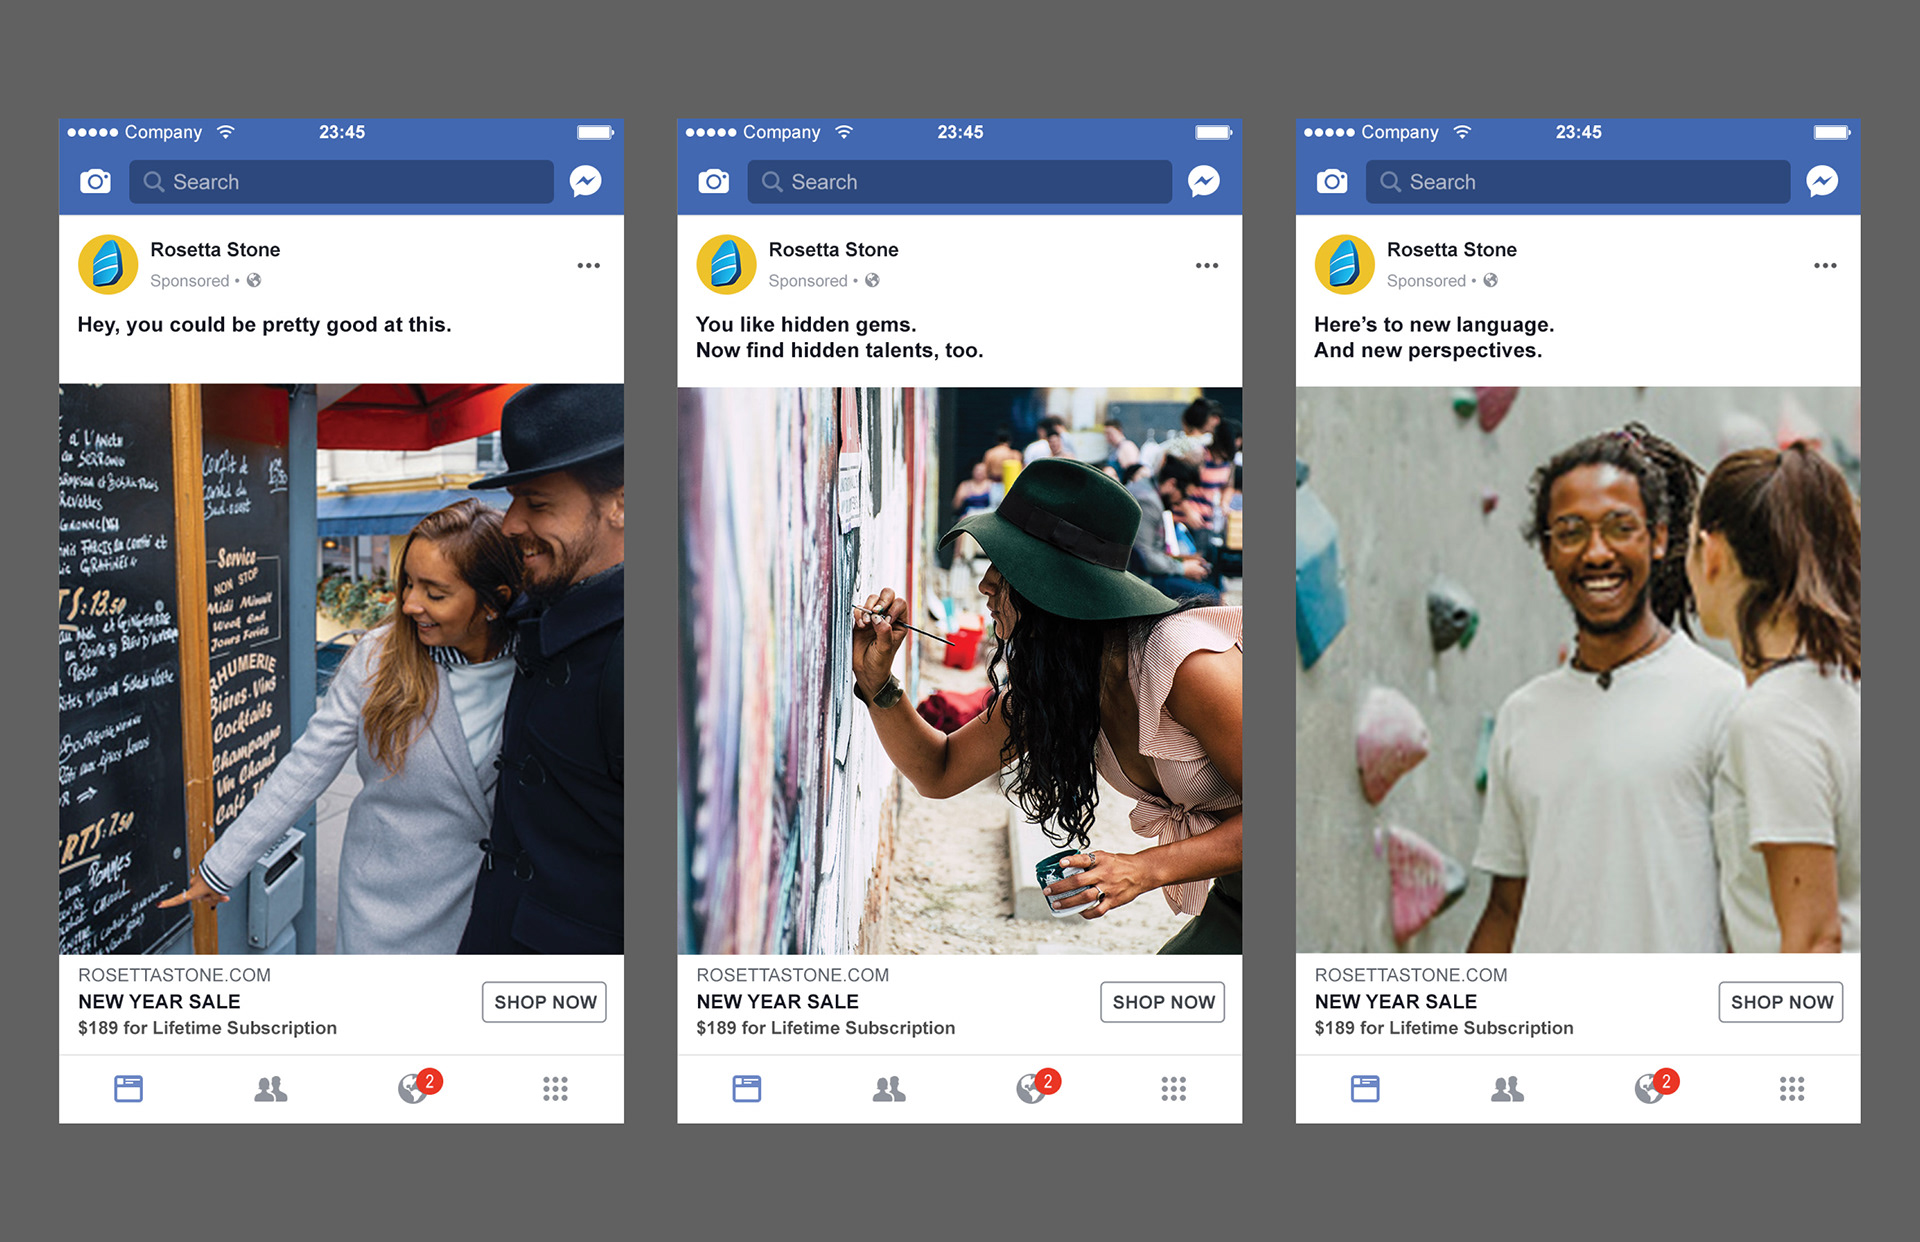Open the climbing wall friends photo
This screenshot has width=1920, height=1242.
point(1578,670)
